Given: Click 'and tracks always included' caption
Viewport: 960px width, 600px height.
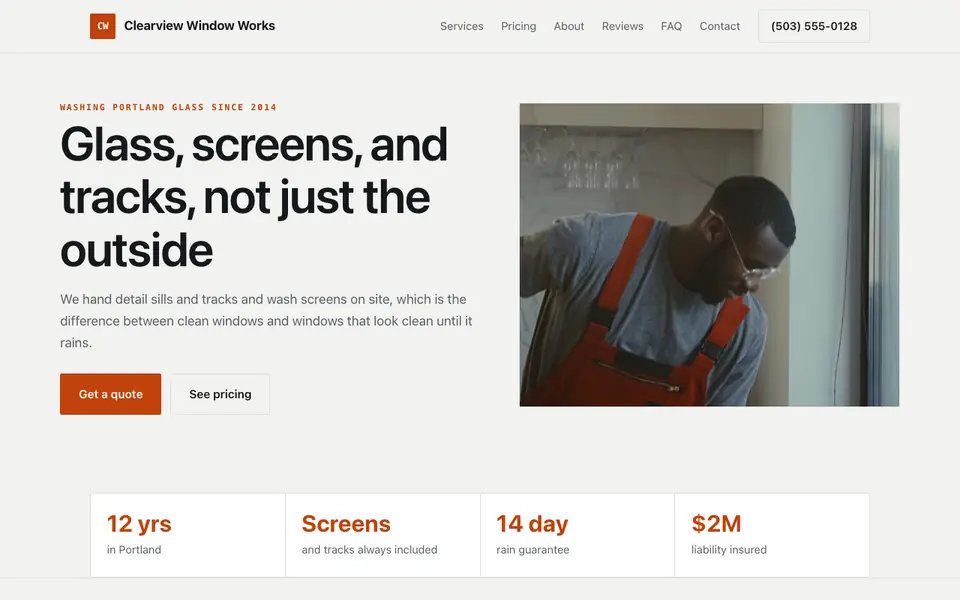Looking at the screenshot, I should click(369, 550).
